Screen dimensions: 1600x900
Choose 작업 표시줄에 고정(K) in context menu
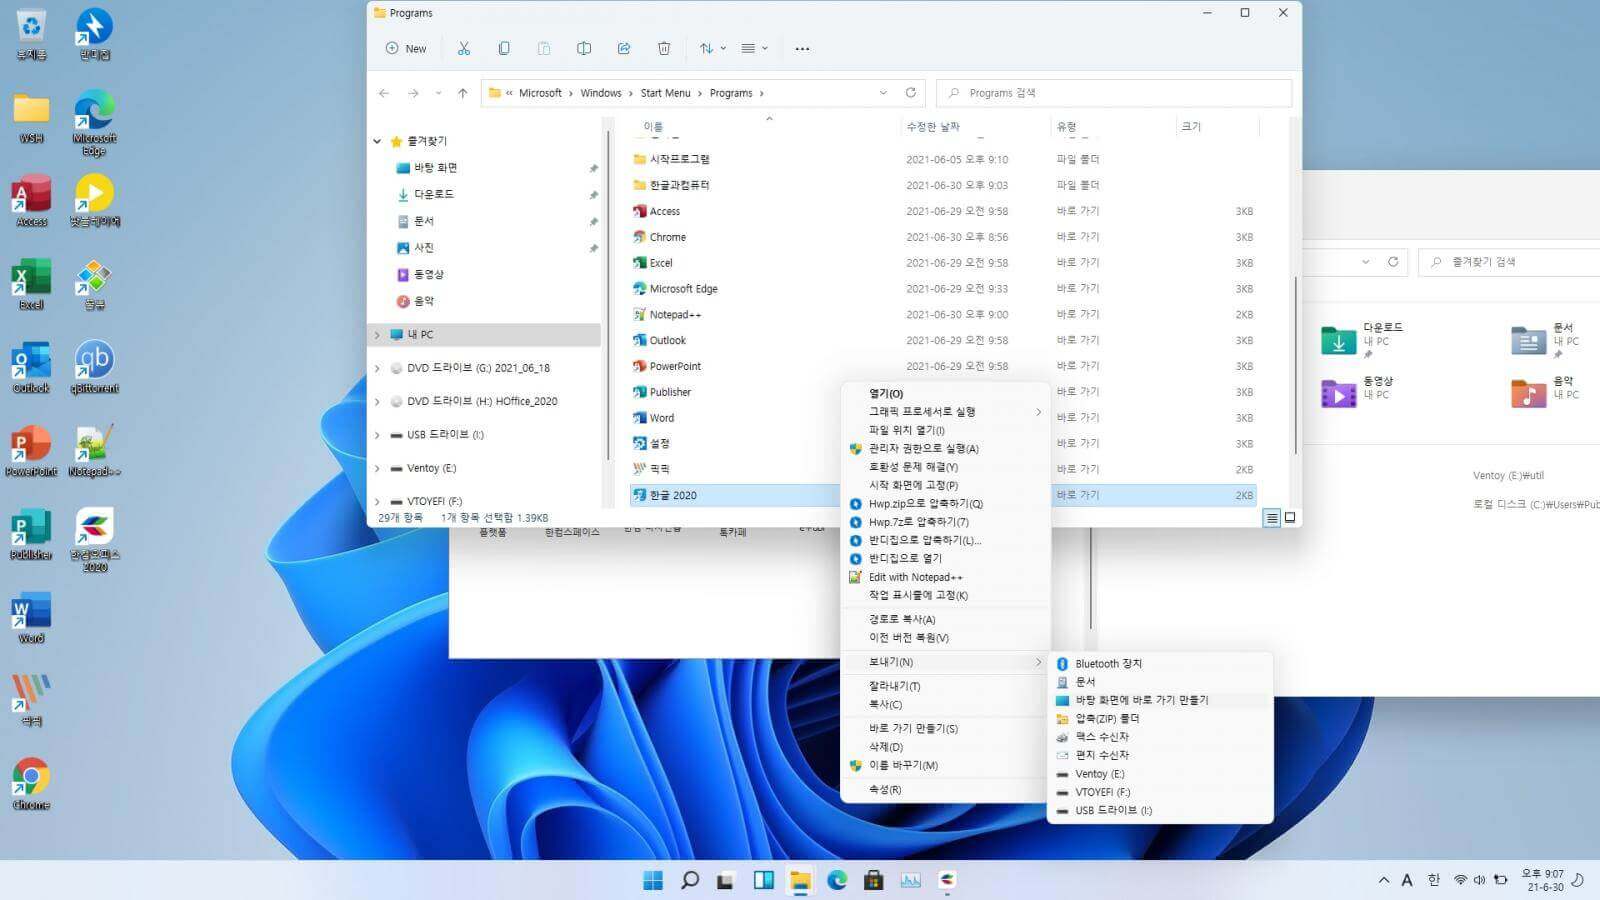[945, 596]
